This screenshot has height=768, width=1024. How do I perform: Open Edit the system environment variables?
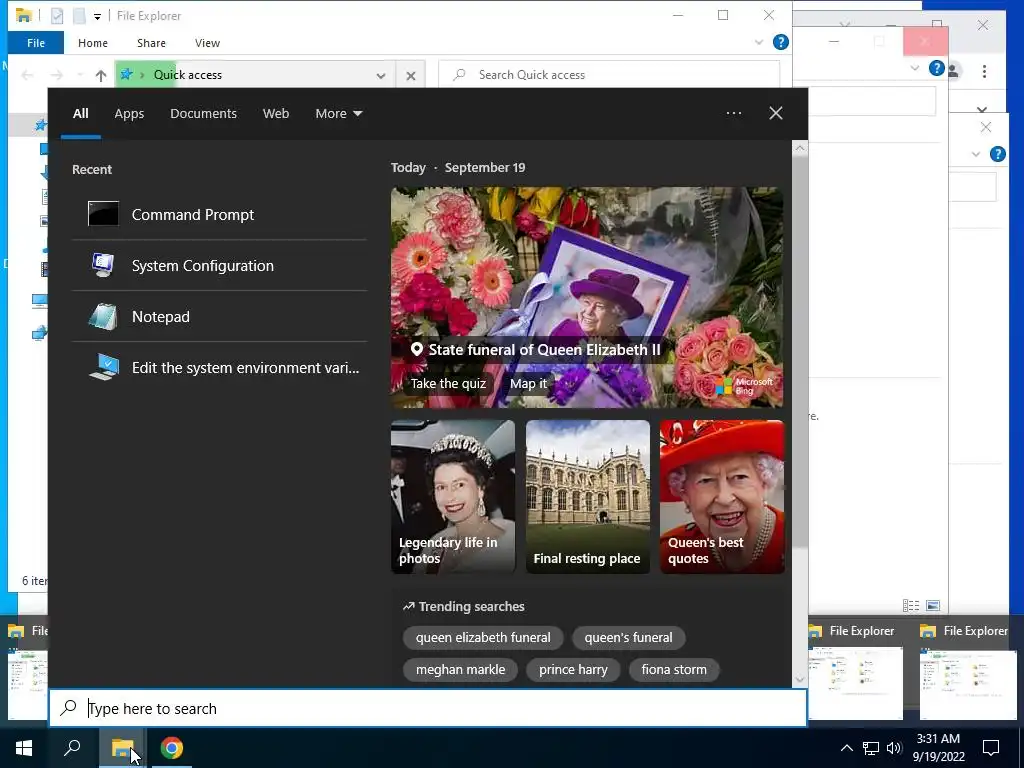pyautogui.click(x=219, y=367)
